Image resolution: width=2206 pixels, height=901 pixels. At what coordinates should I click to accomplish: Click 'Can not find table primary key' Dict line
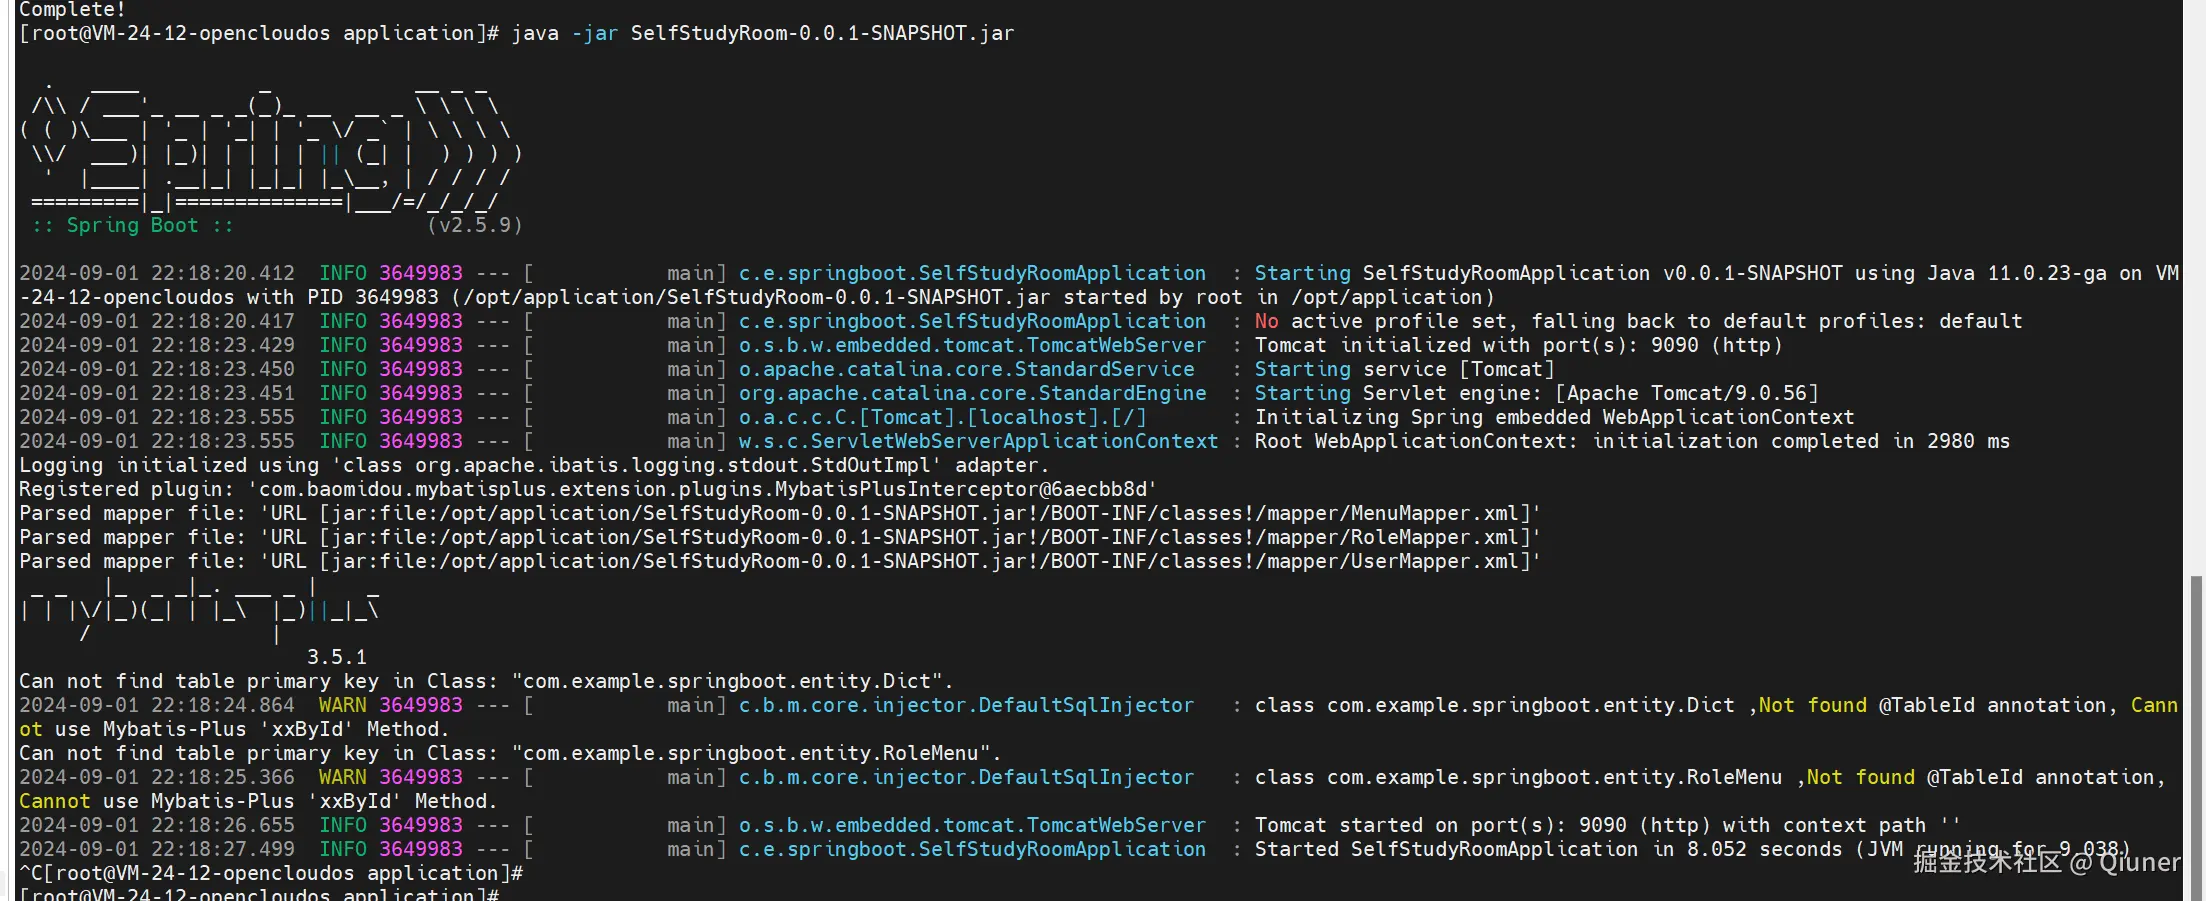486,681
